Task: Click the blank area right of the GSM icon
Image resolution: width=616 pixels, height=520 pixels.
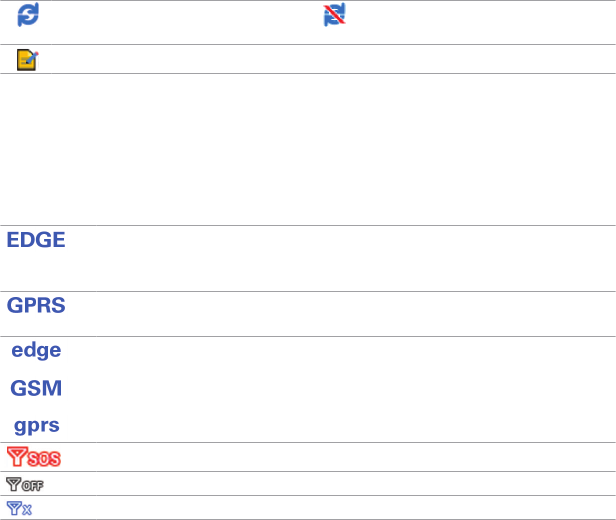Action: (x=340, y=388)
